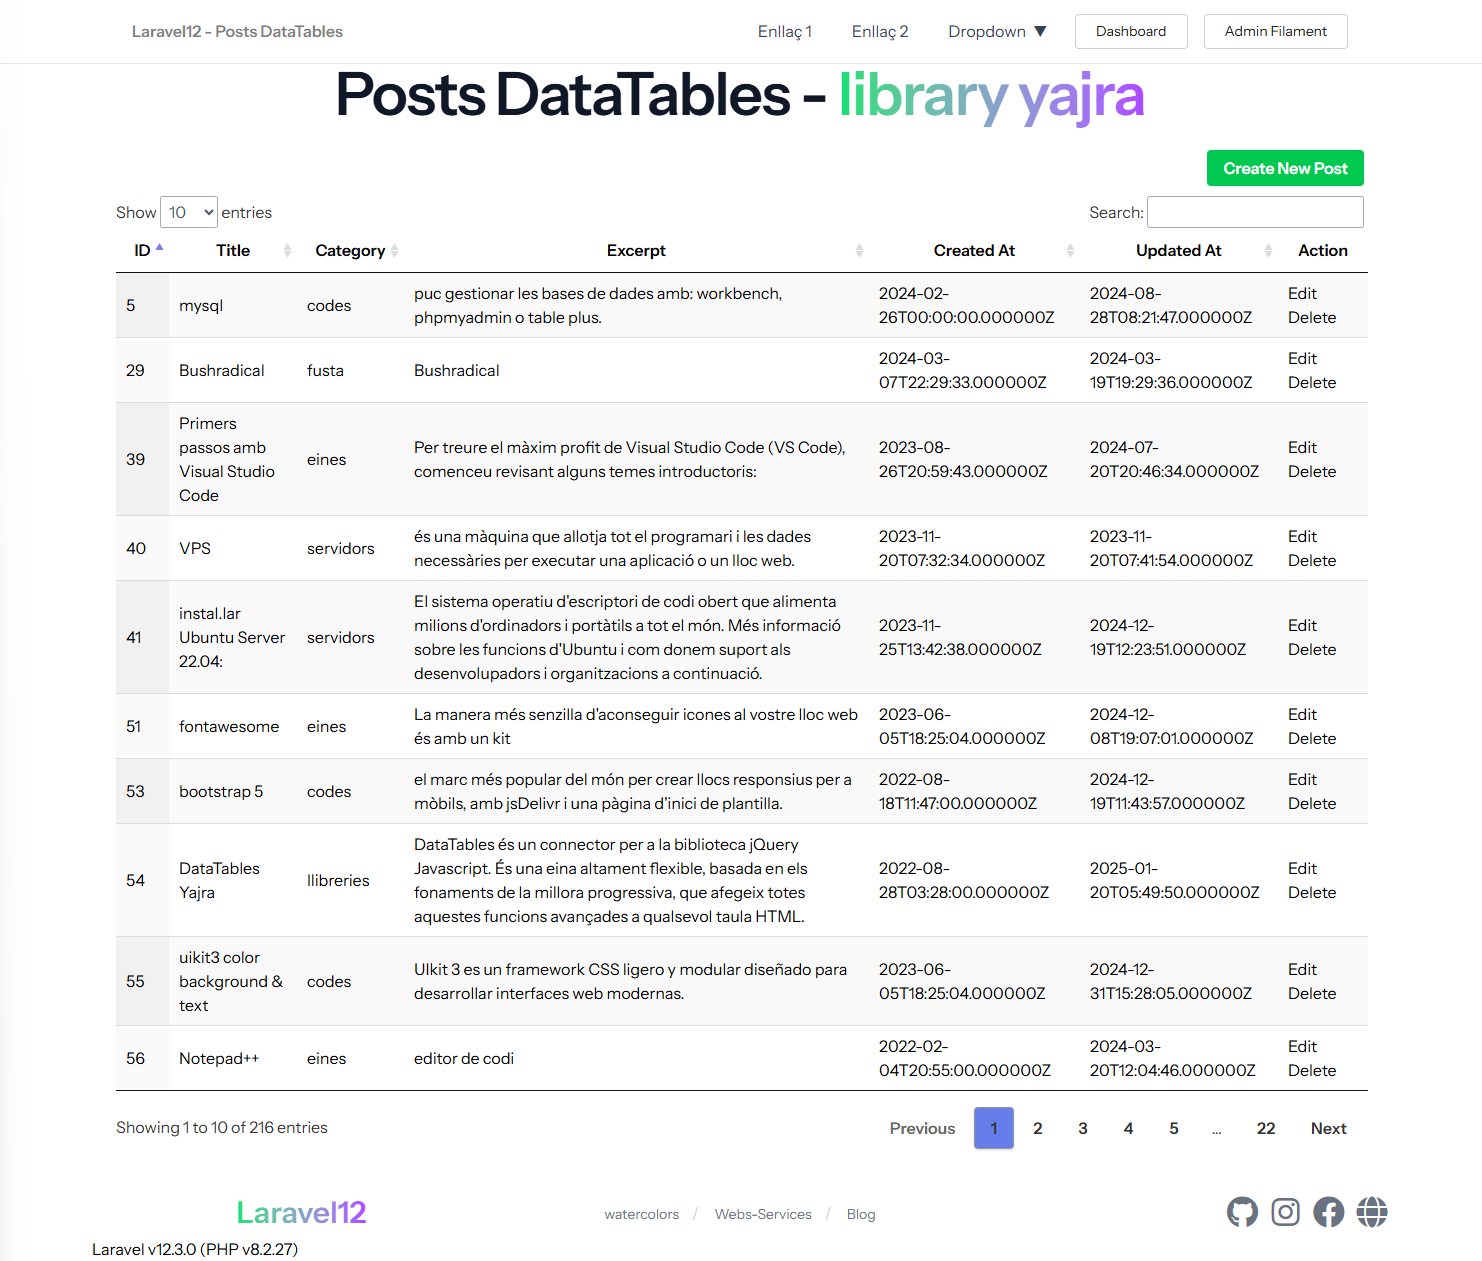The image size is (1482, 1261).
Task: Click the Create New Post button
Action: click(1285, 168)
